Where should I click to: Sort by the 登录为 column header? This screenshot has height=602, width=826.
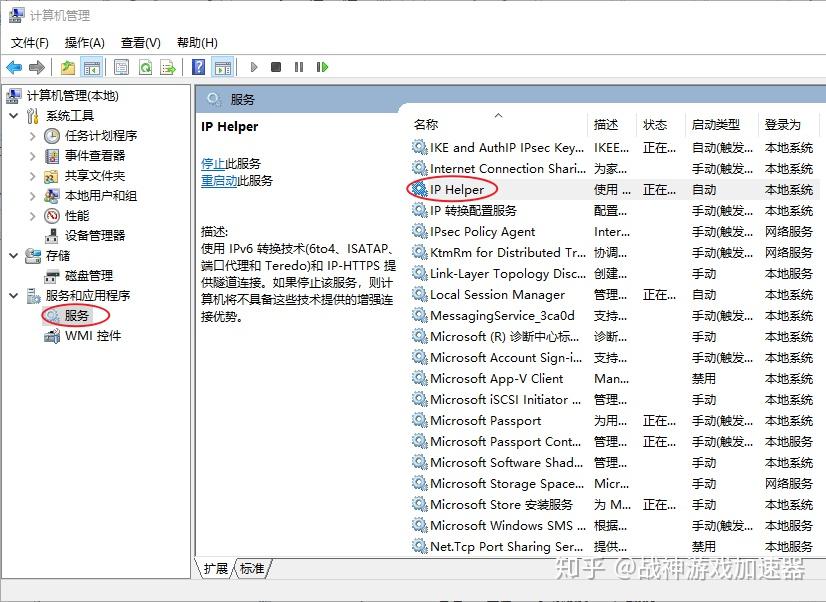coord(787,124)
